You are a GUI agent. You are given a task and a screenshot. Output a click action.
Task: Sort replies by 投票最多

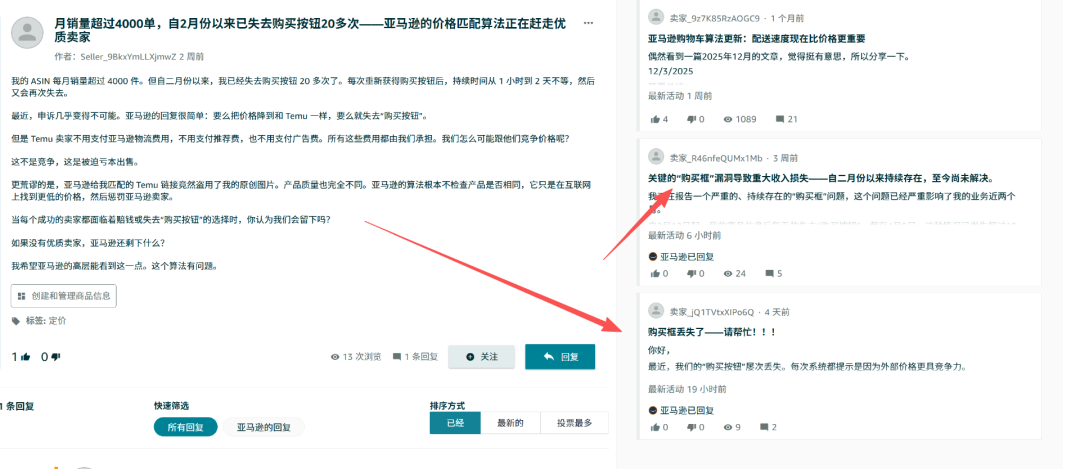tap(574, 423)
